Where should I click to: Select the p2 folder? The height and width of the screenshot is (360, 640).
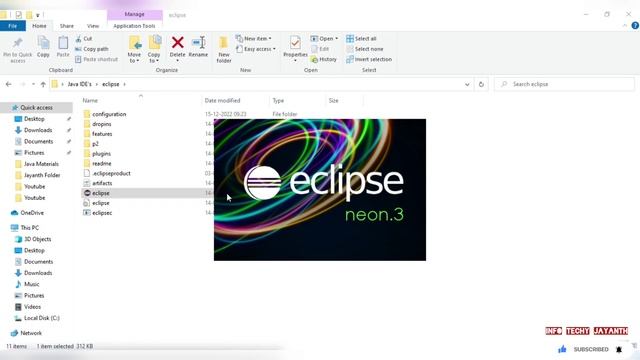(91, 144)
